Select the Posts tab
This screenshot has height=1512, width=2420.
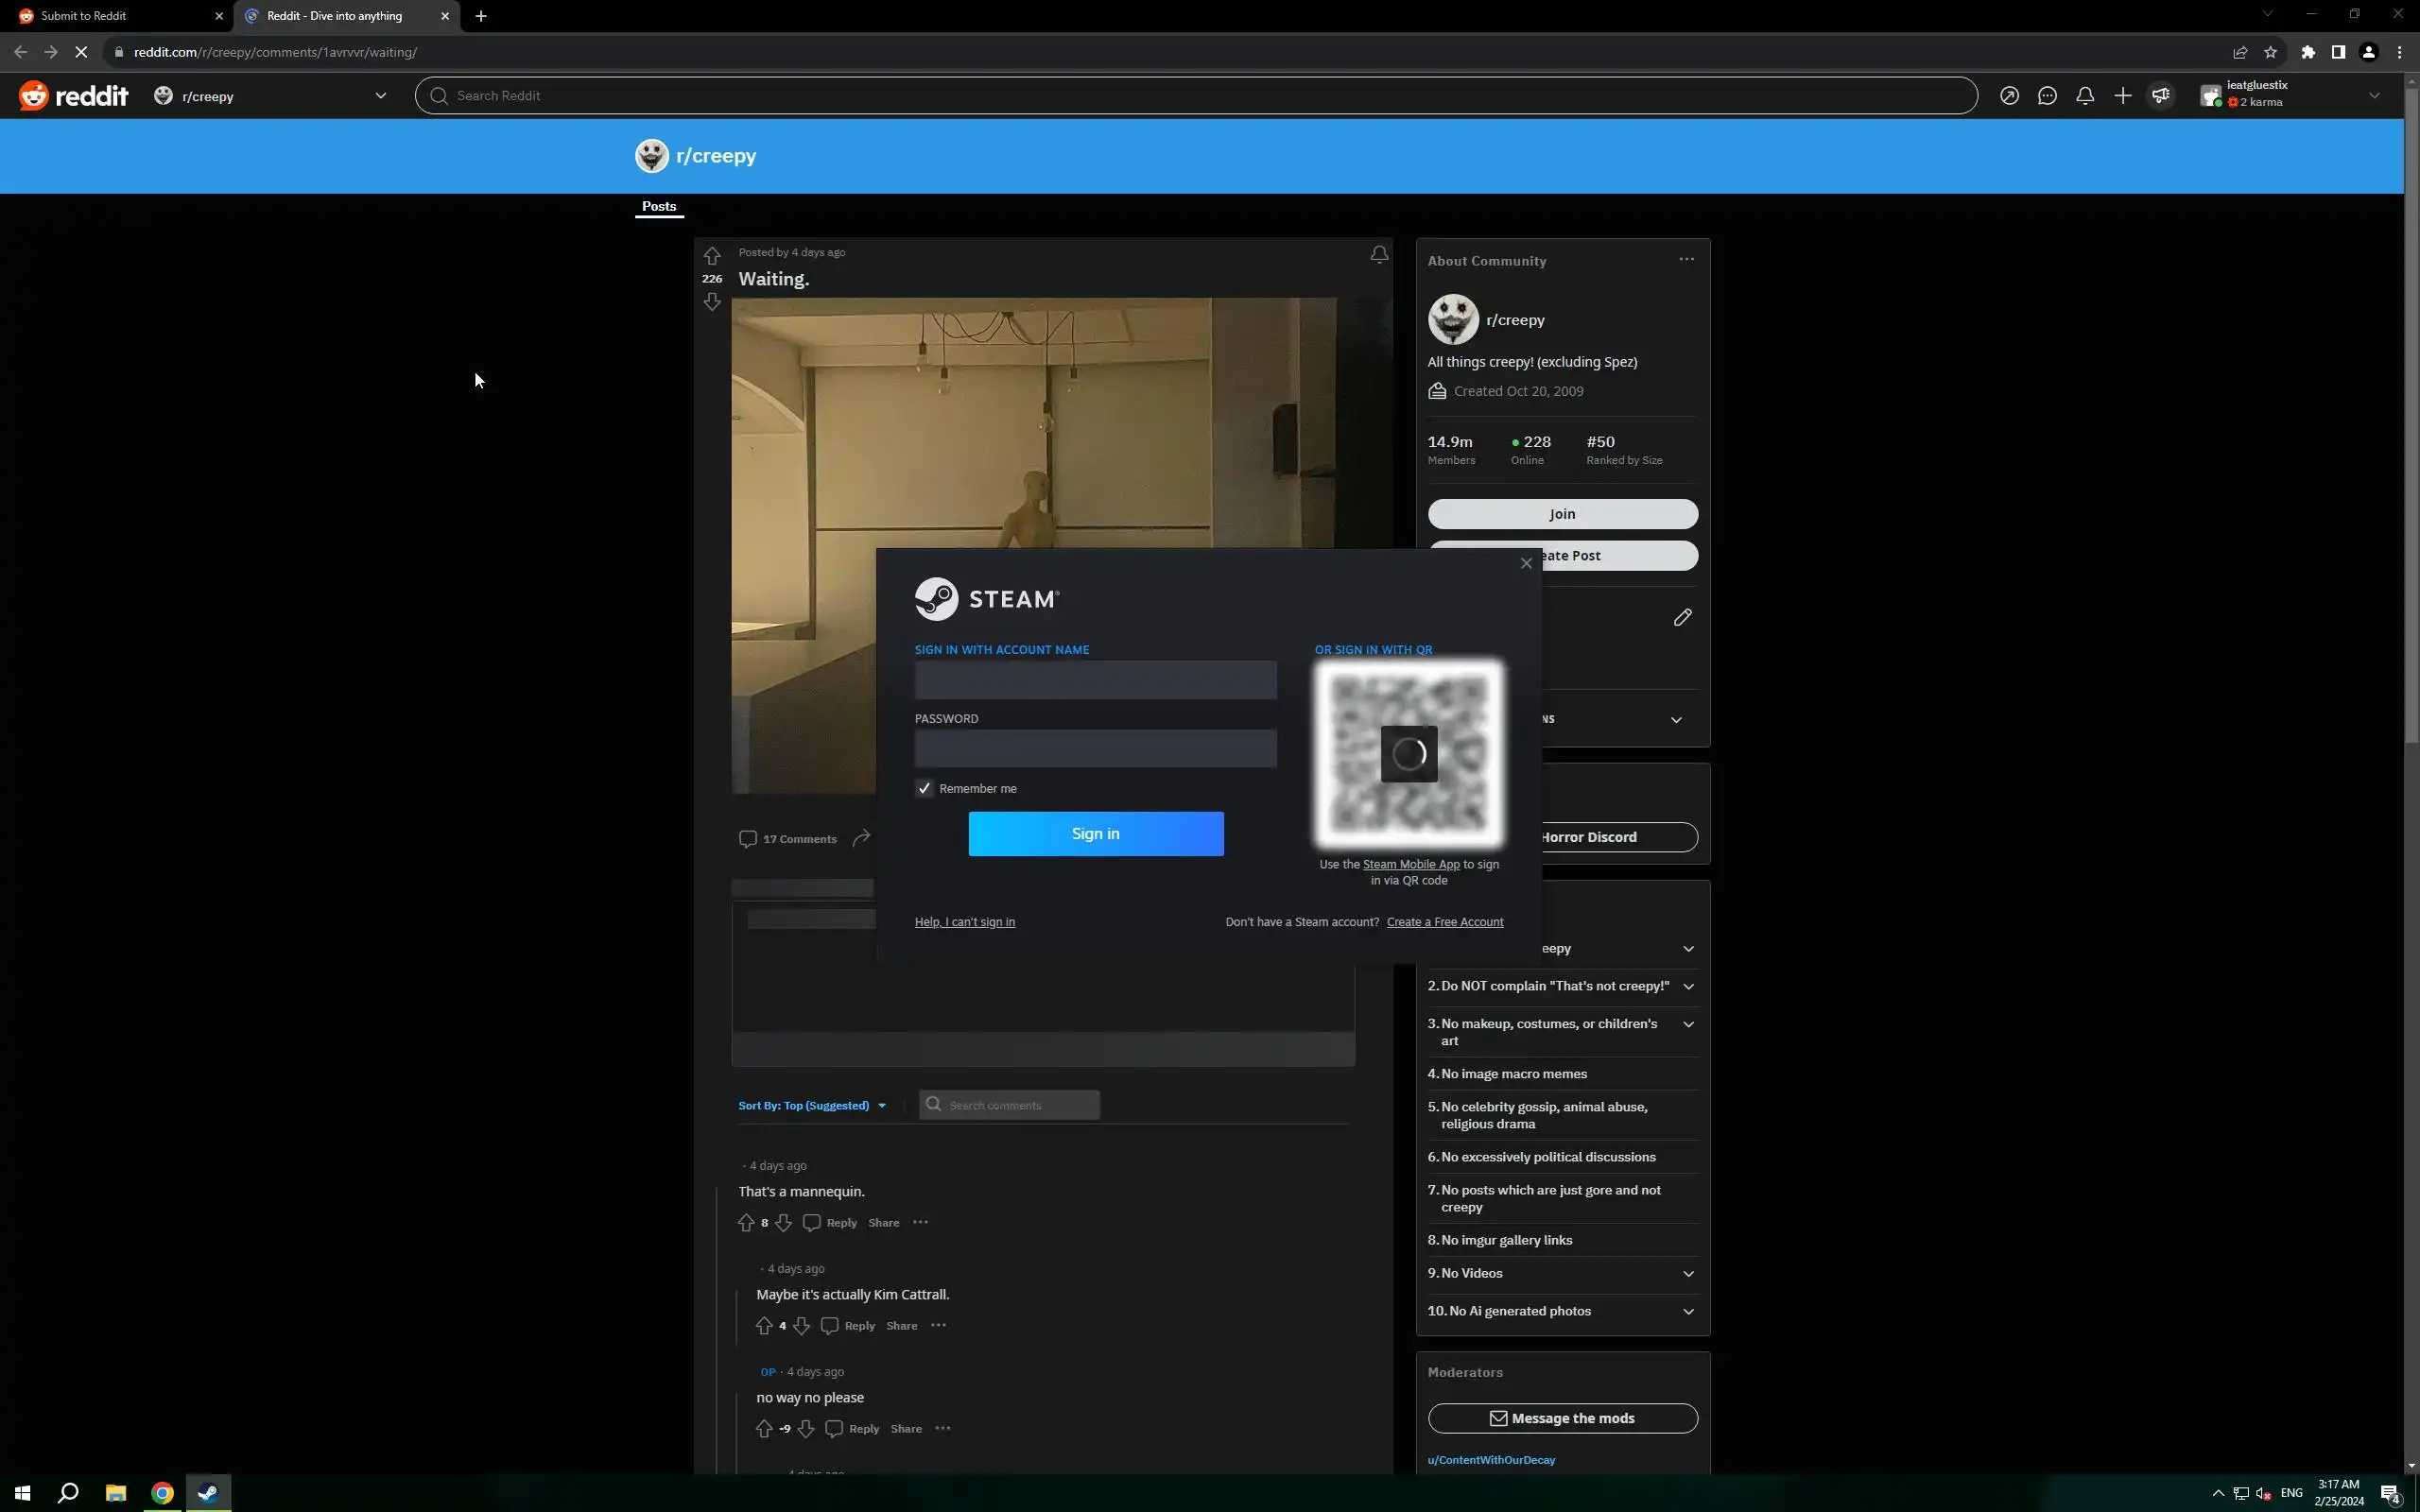coord(659,206)
